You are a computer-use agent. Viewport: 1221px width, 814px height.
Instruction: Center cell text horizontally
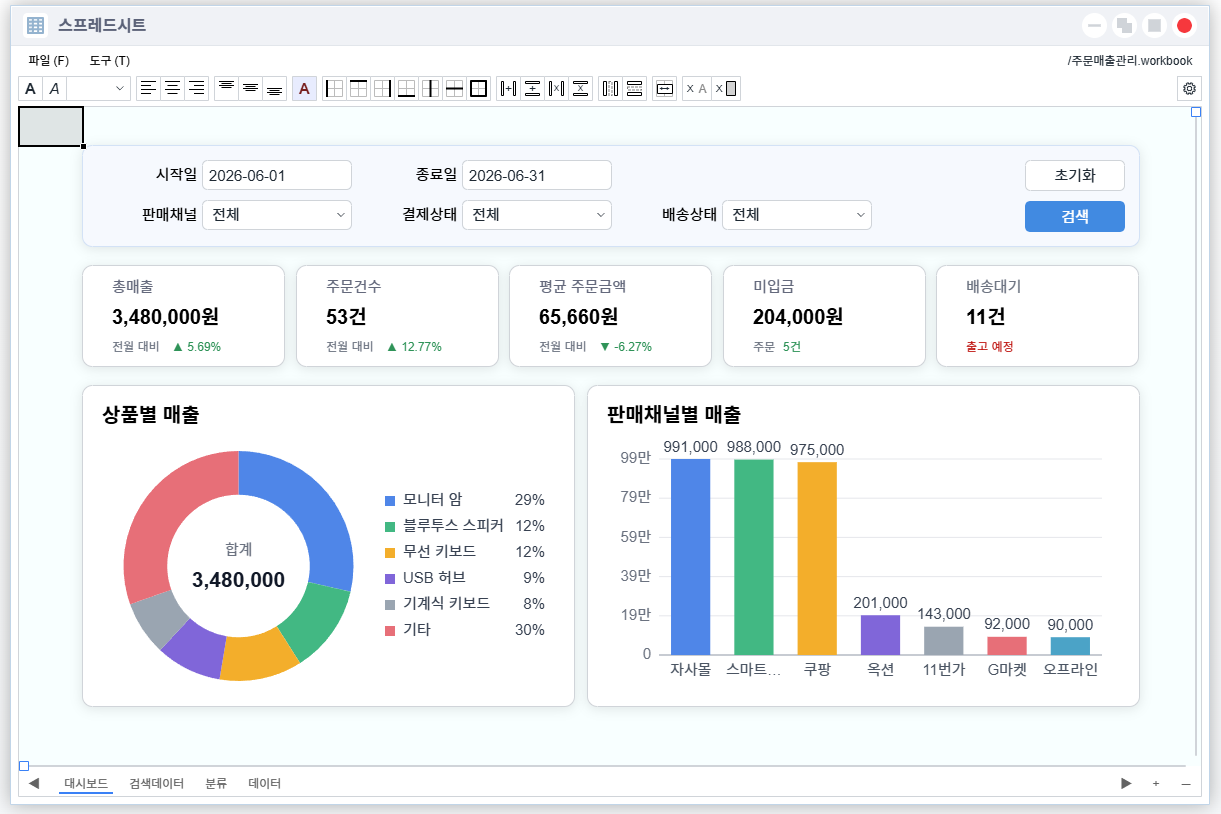[172, 89]
